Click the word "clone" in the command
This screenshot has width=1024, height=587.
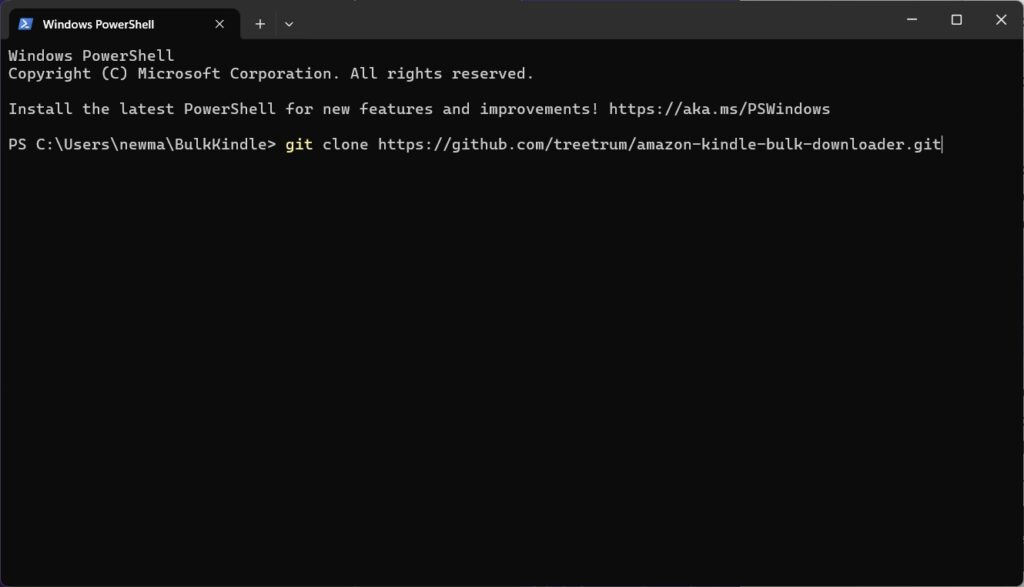(345, 145)
